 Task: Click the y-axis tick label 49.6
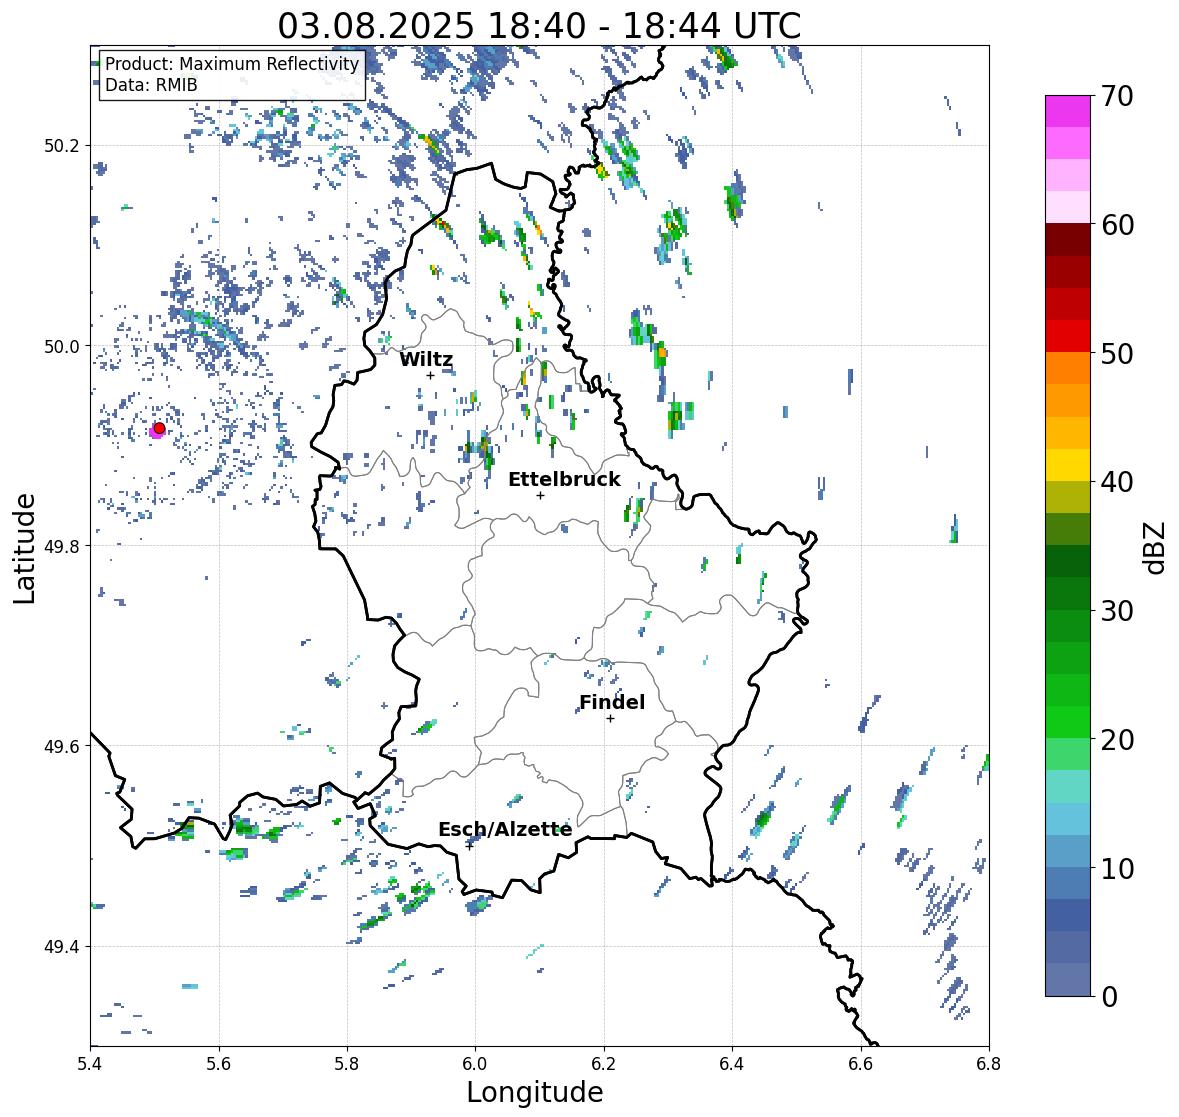click(62, 746)
